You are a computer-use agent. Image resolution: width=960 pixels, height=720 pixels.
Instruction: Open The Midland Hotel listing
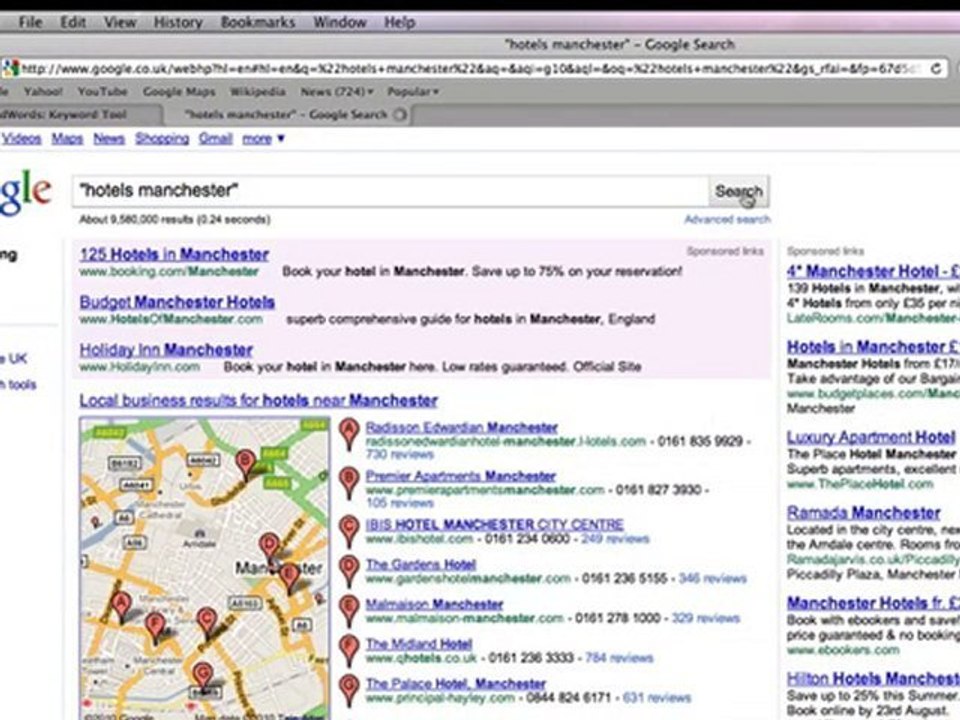click(x=419, y=644)
